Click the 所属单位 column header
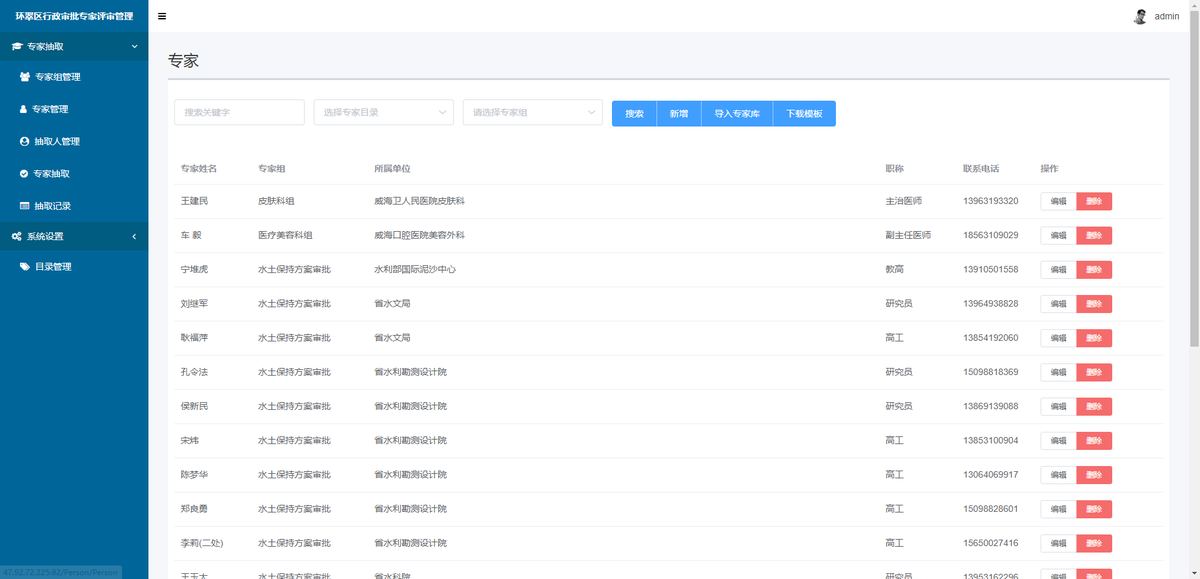1200x579 pixels. click(392, 168)
